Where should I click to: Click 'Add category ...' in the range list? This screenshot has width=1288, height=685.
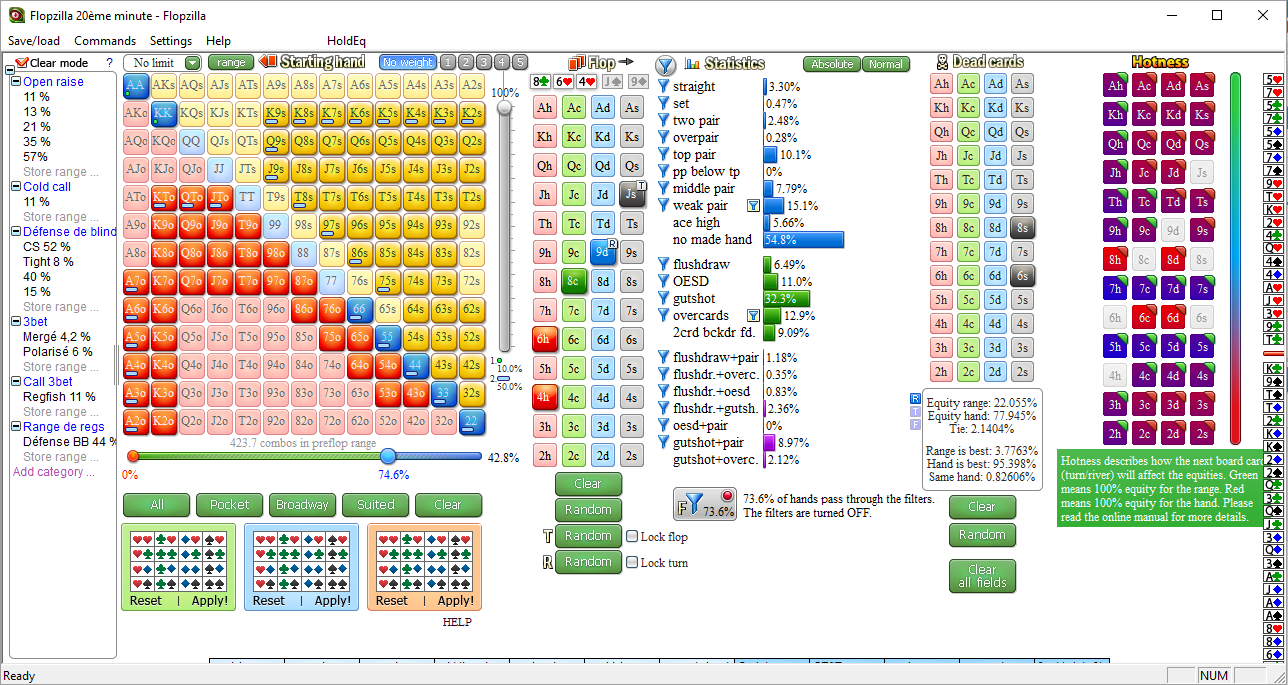(x=54, y=472)
